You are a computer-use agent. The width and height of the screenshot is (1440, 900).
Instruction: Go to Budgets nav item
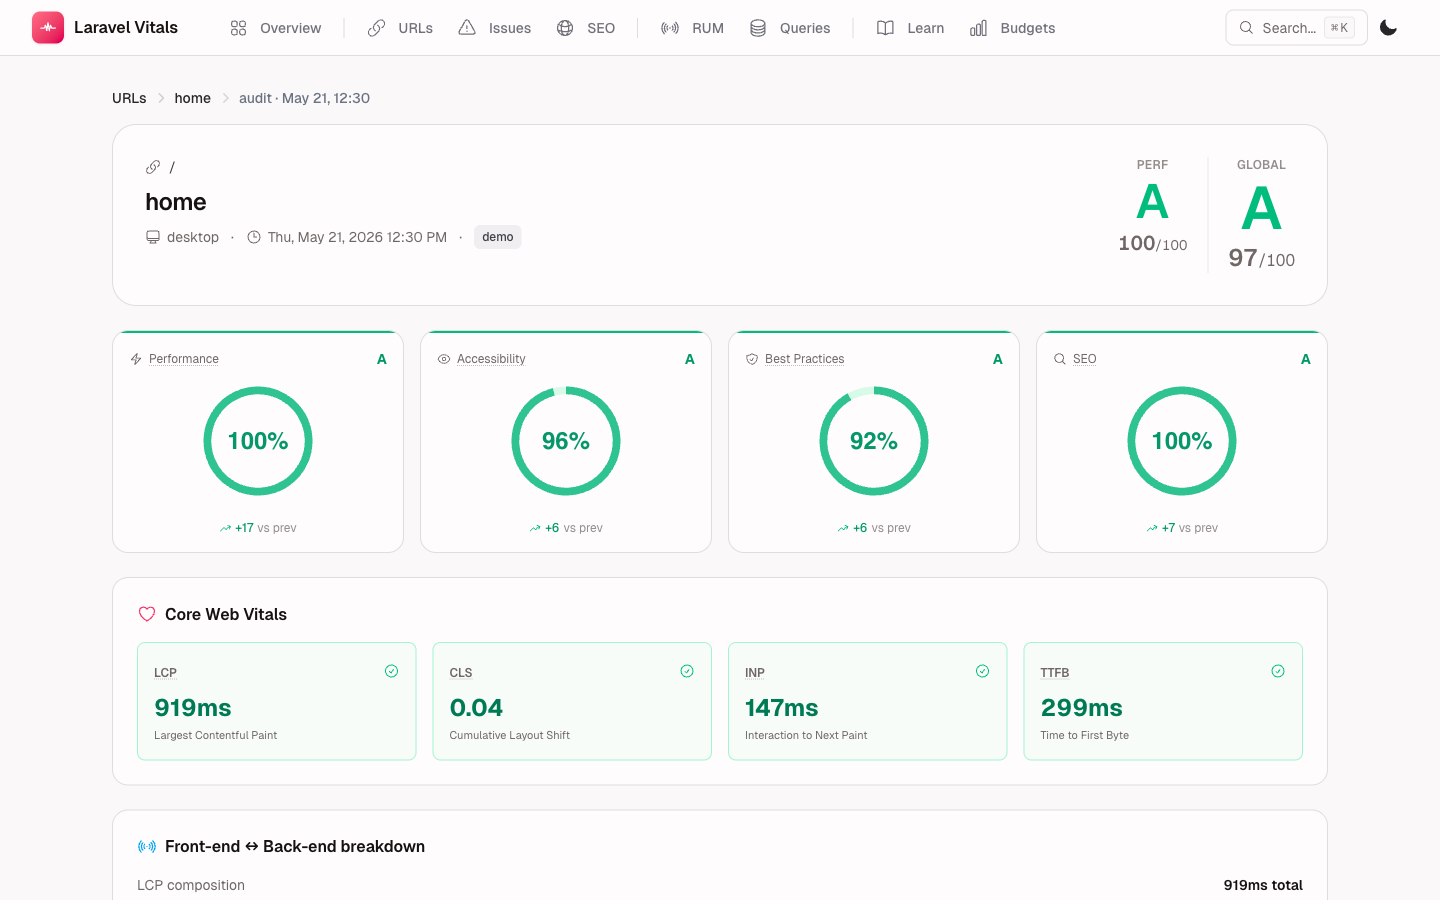[1012, 28]
